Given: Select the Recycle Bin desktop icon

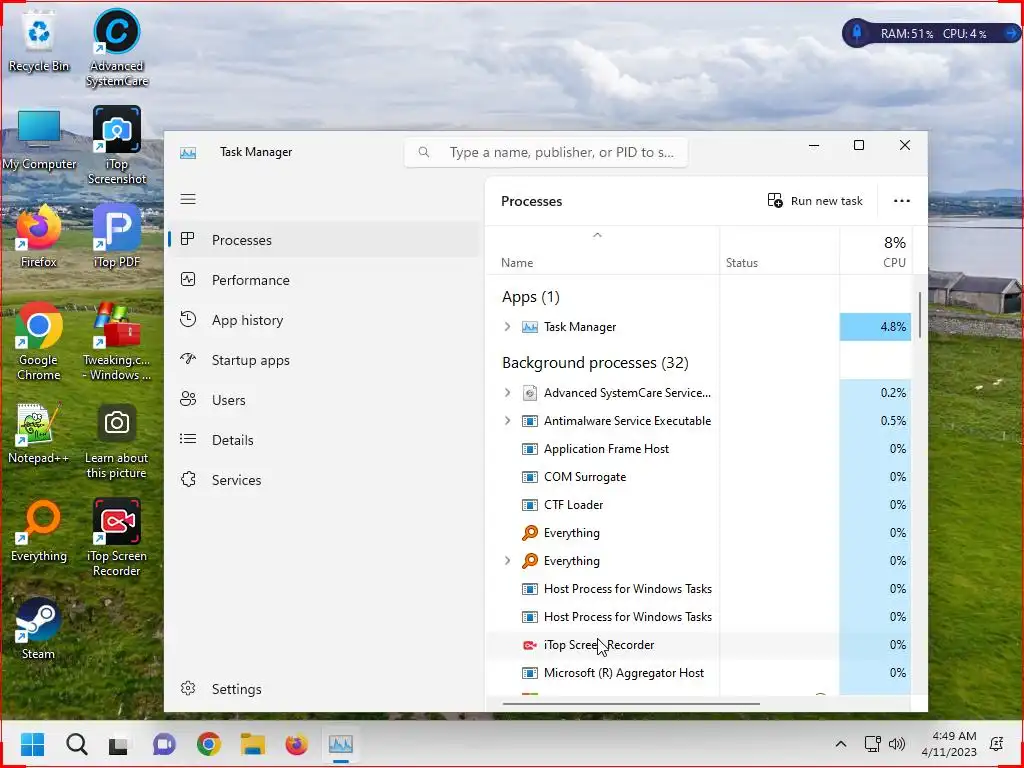Looking at the screenshot, I should (x=39, y=42).
